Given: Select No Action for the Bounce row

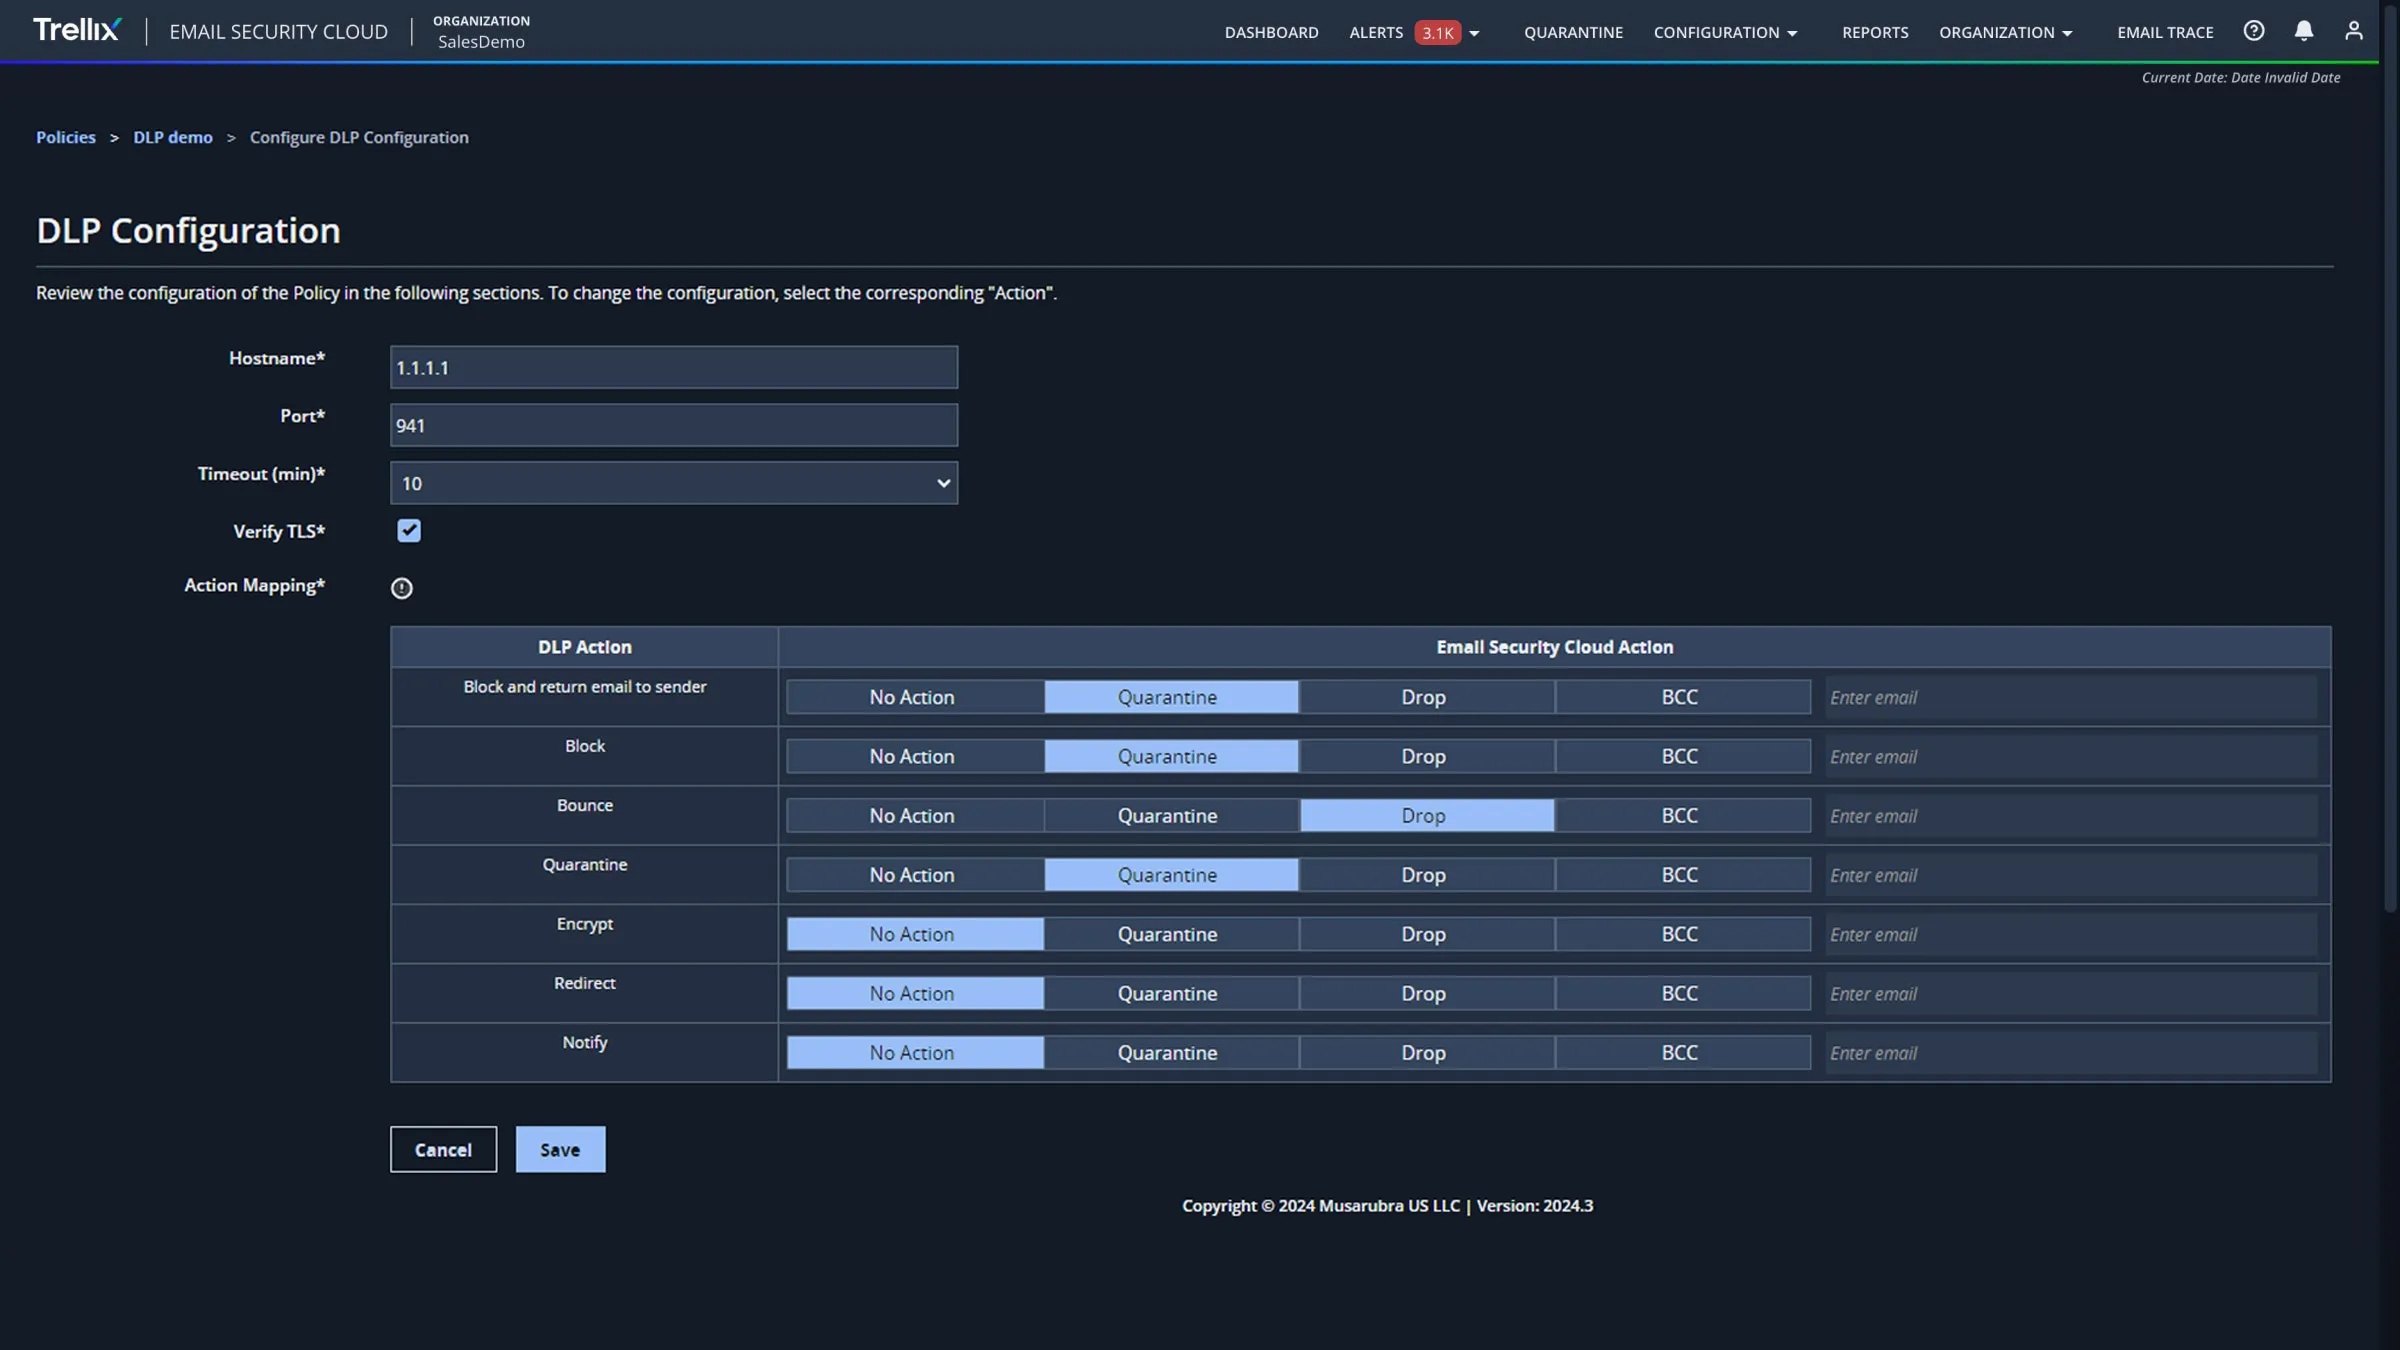Looking at the screenshot, I should (x=915, y=815).
